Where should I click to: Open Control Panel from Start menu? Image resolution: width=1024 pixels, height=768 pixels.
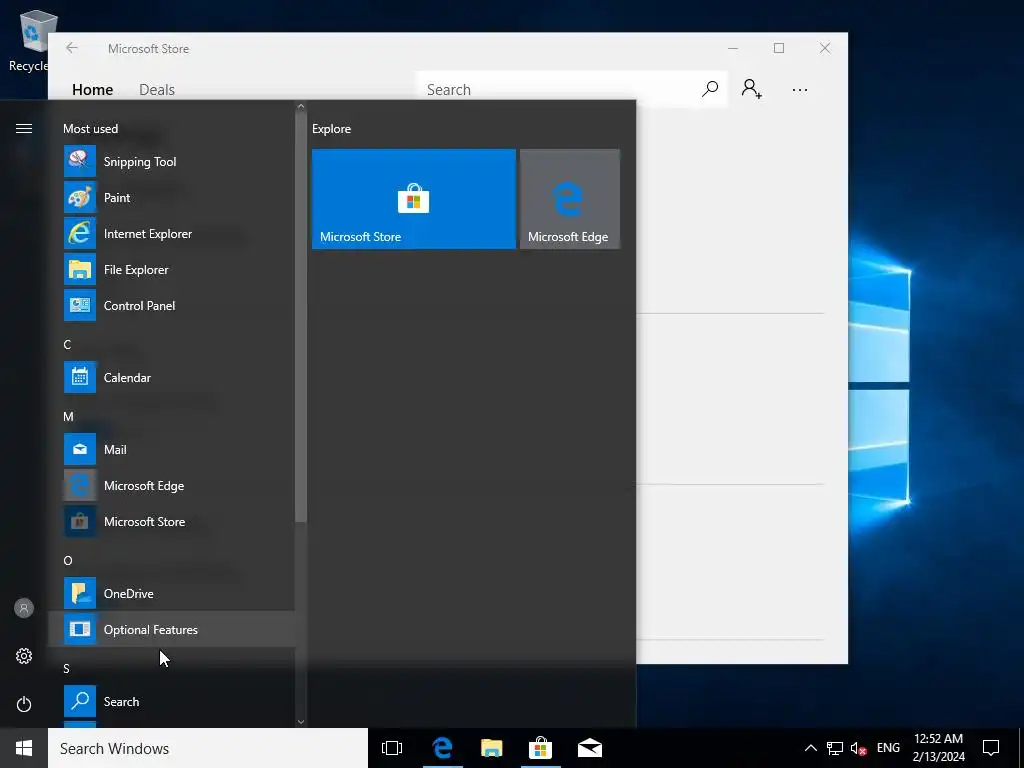click(x=171, y=305)
